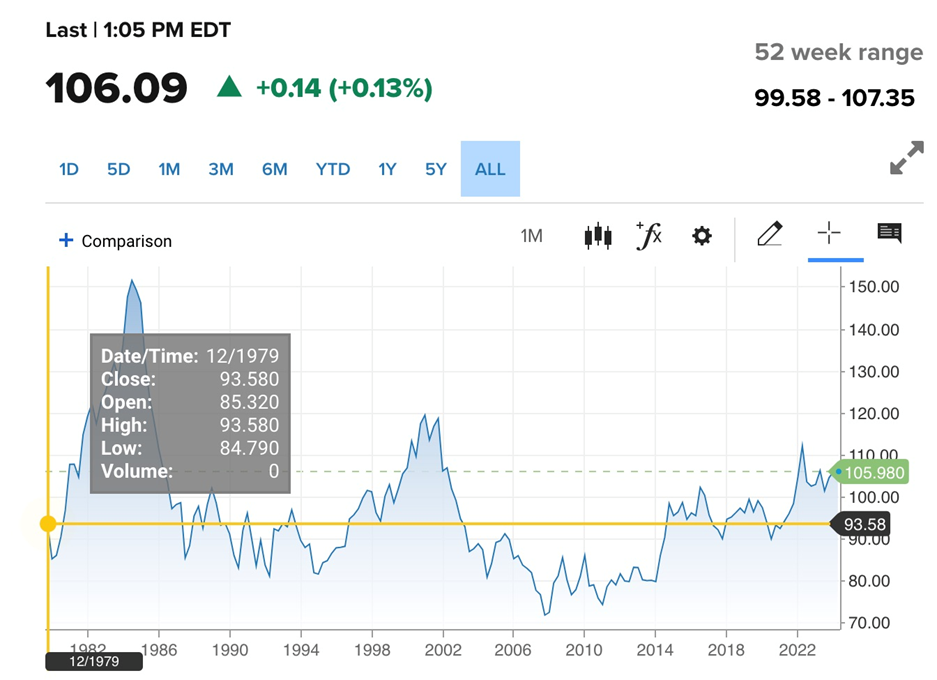Show year-to-date YTD range

pos(333,169)
